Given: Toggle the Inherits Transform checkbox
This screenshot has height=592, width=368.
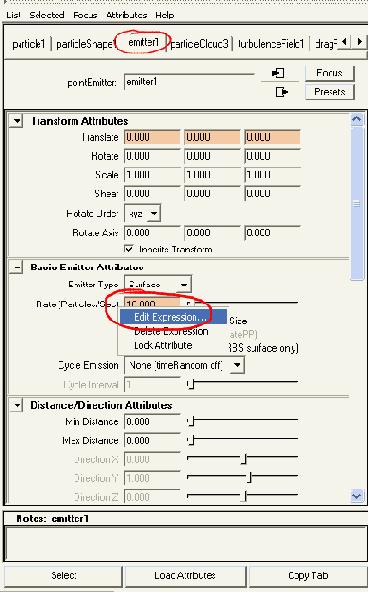Looking at the screenshot, I should pos(129,249).
